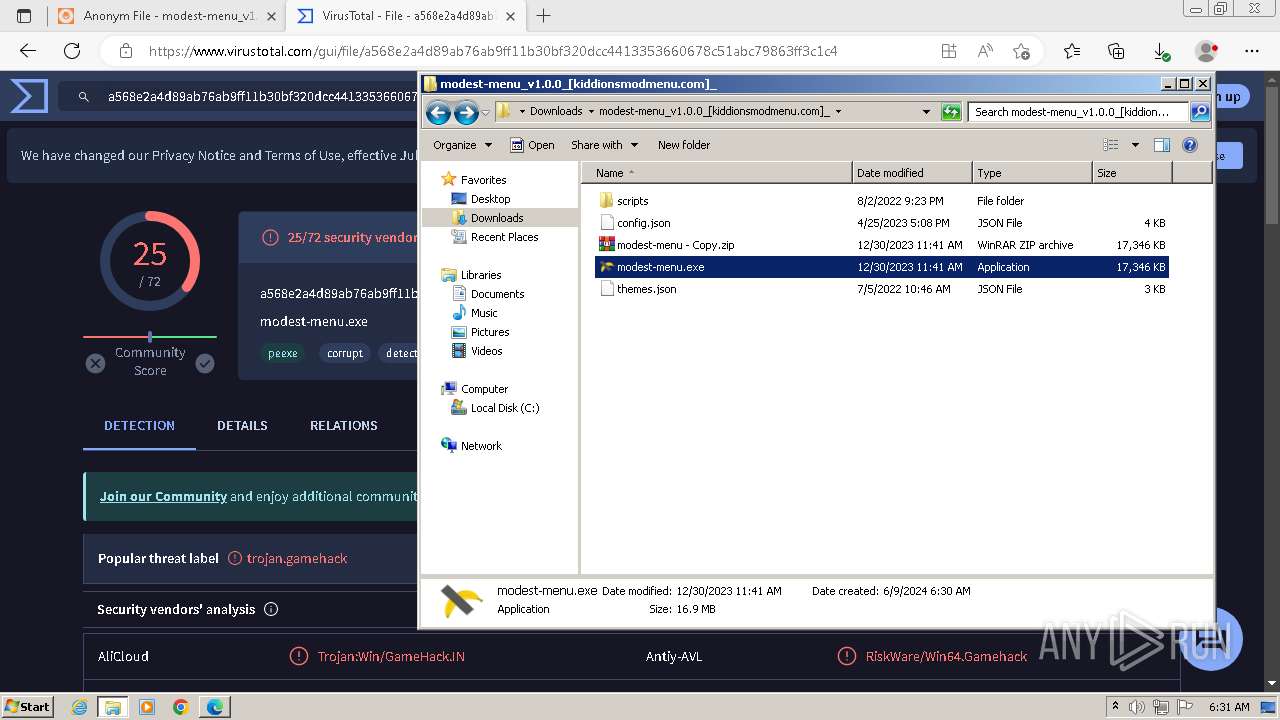Select modest-menu - Copy.zip archive
Viewport: 1280px width, 720px height.
click(x=675, y=245)
